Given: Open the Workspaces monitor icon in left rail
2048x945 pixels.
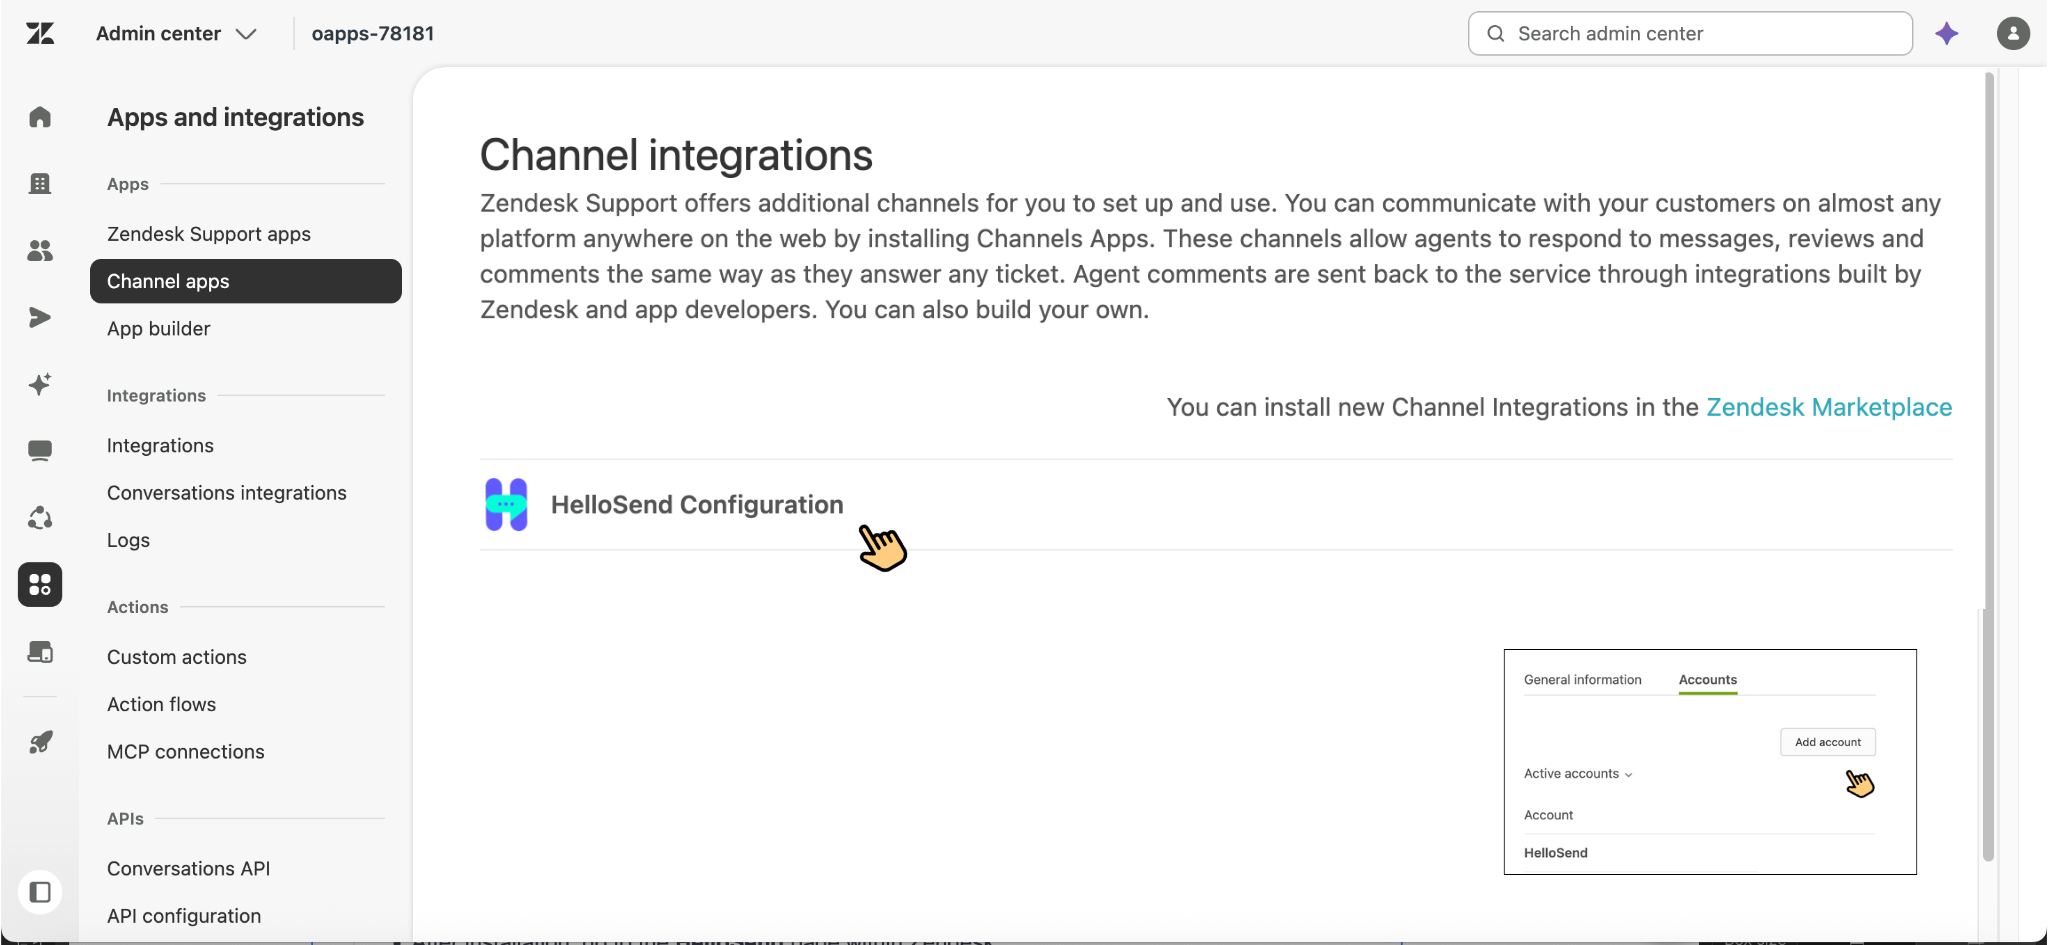Looking at the screenshot, I should click(40, 451).
